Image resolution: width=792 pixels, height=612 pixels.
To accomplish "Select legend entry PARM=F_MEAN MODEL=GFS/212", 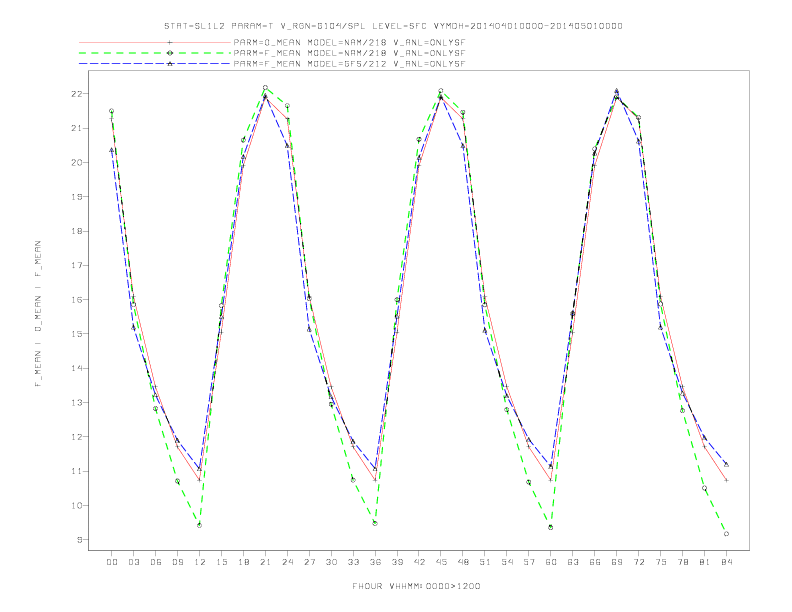I will 349,64.
